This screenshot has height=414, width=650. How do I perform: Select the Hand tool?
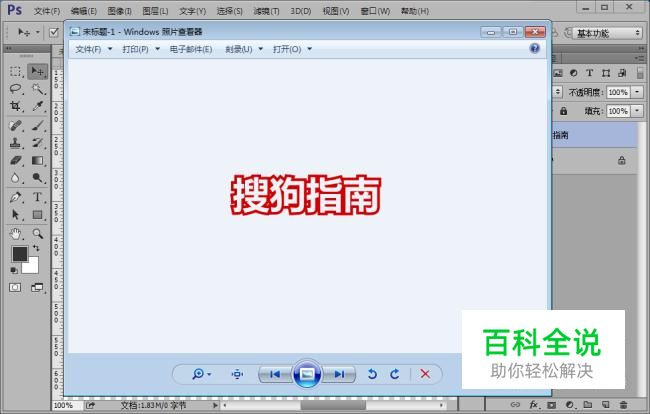[x=15, y=234]
